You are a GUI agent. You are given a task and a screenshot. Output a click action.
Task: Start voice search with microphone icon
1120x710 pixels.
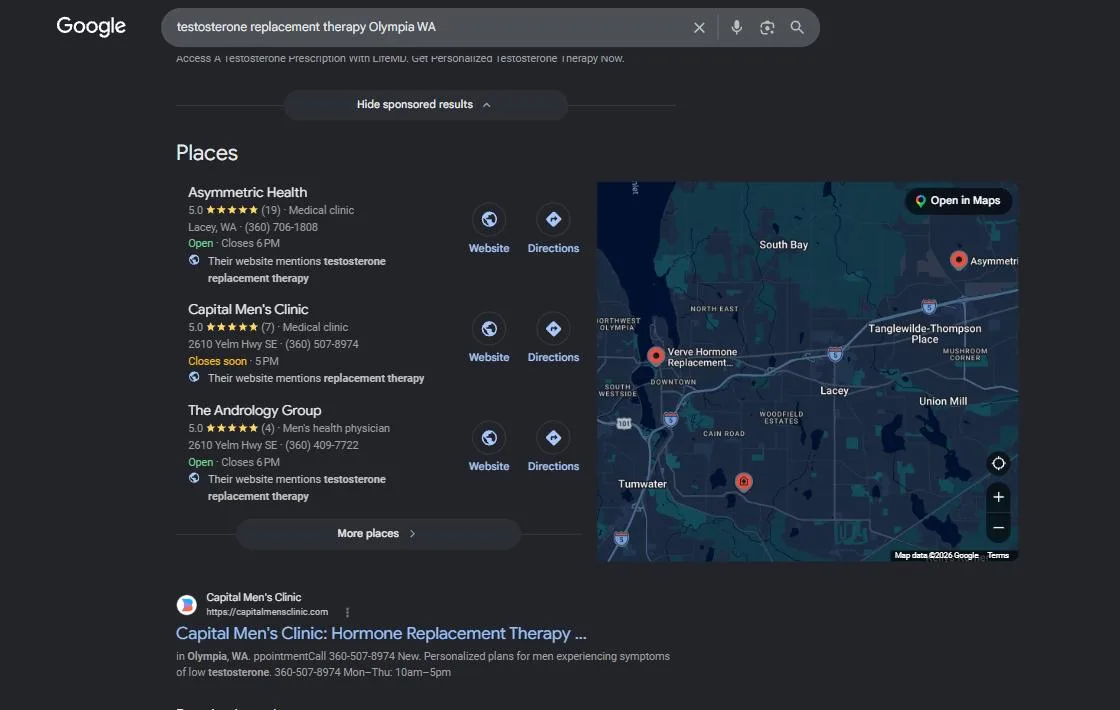tap(736, 27)
